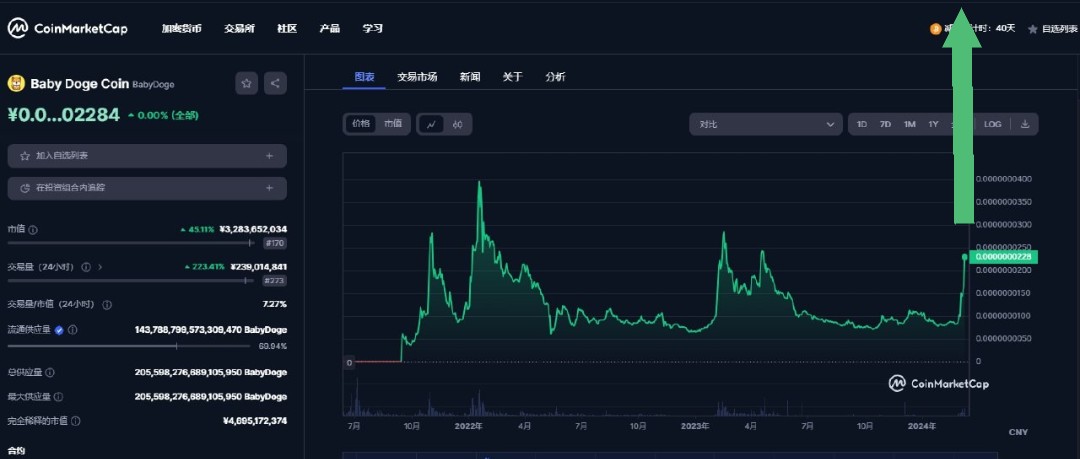The height and width of the screenshot is (459, 1080).
Task: Click the market cap rank #170 badge
Action: pyautogui.click(x=276, y=243)
